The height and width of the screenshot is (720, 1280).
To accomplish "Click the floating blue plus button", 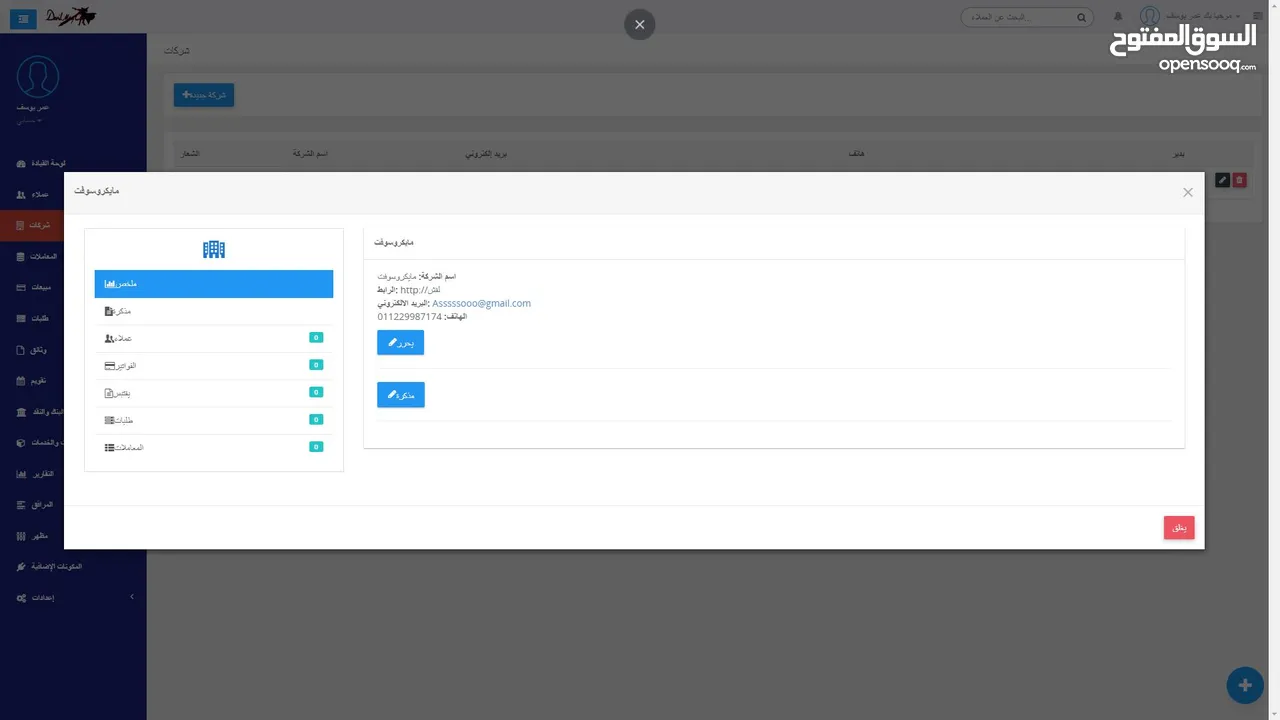I will tap(1245, 685).
